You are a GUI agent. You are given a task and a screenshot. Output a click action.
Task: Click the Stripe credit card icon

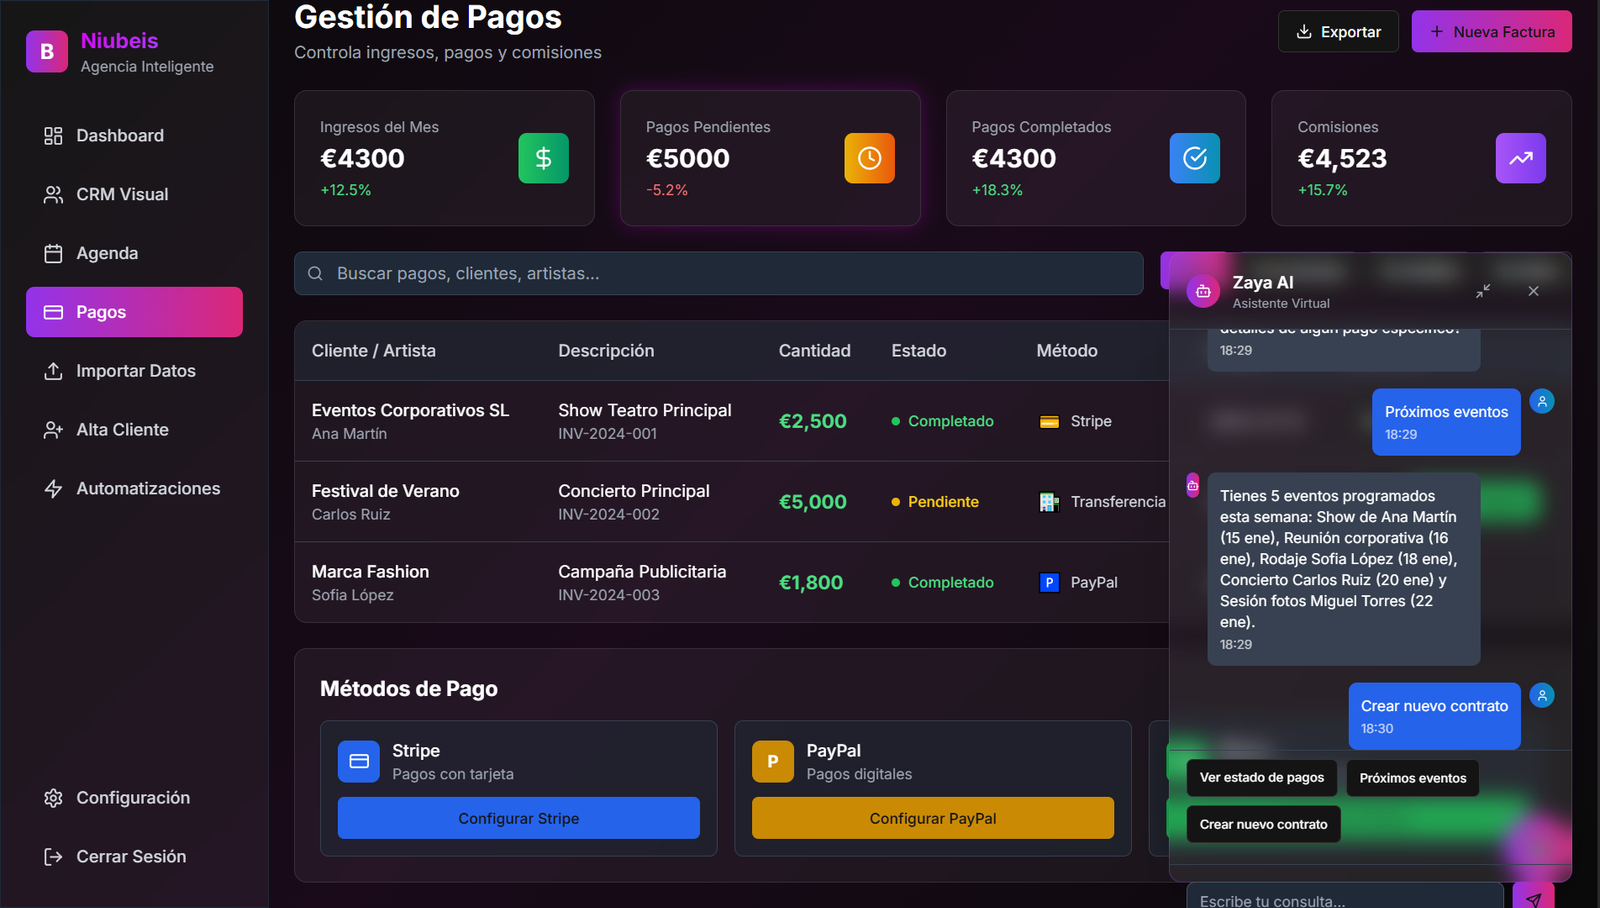point(359,762)
